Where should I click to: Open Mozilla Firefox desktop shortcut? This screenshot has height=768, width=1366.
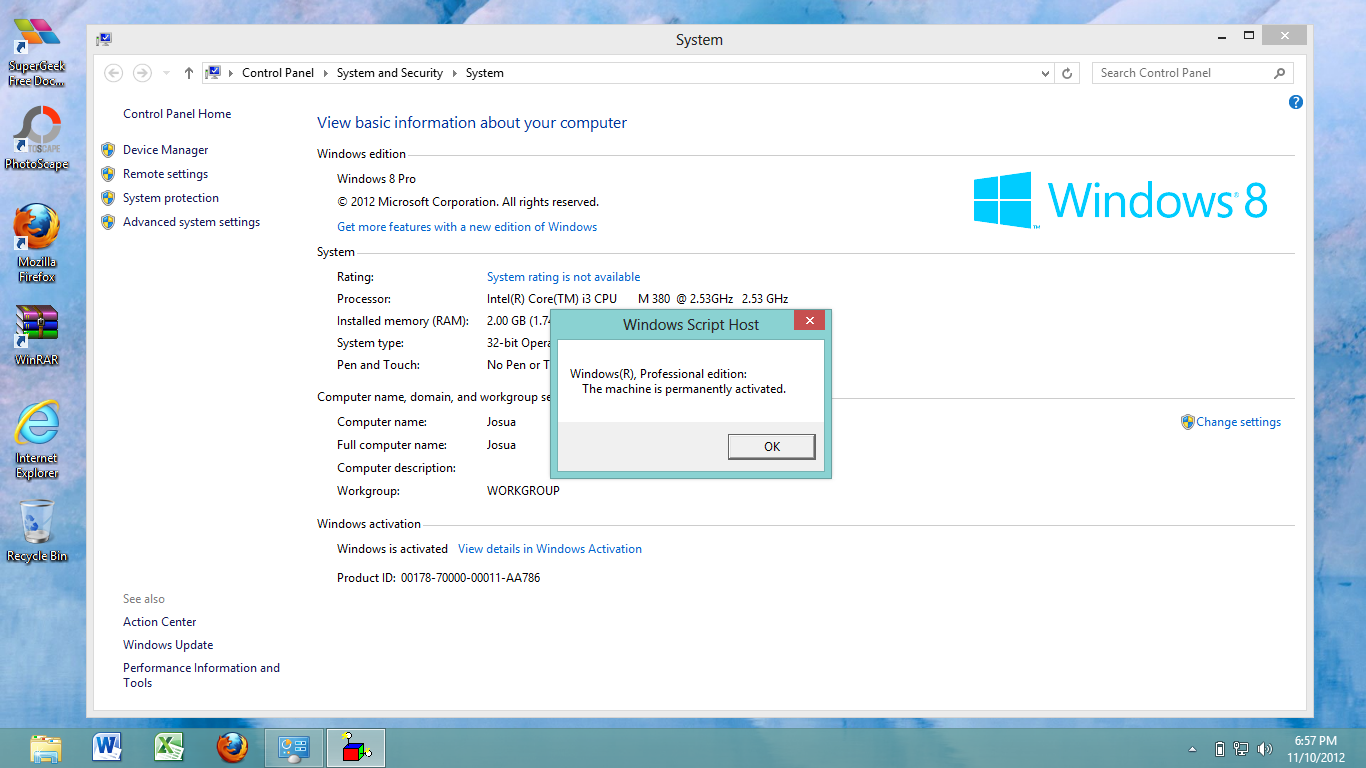point(36,242)
